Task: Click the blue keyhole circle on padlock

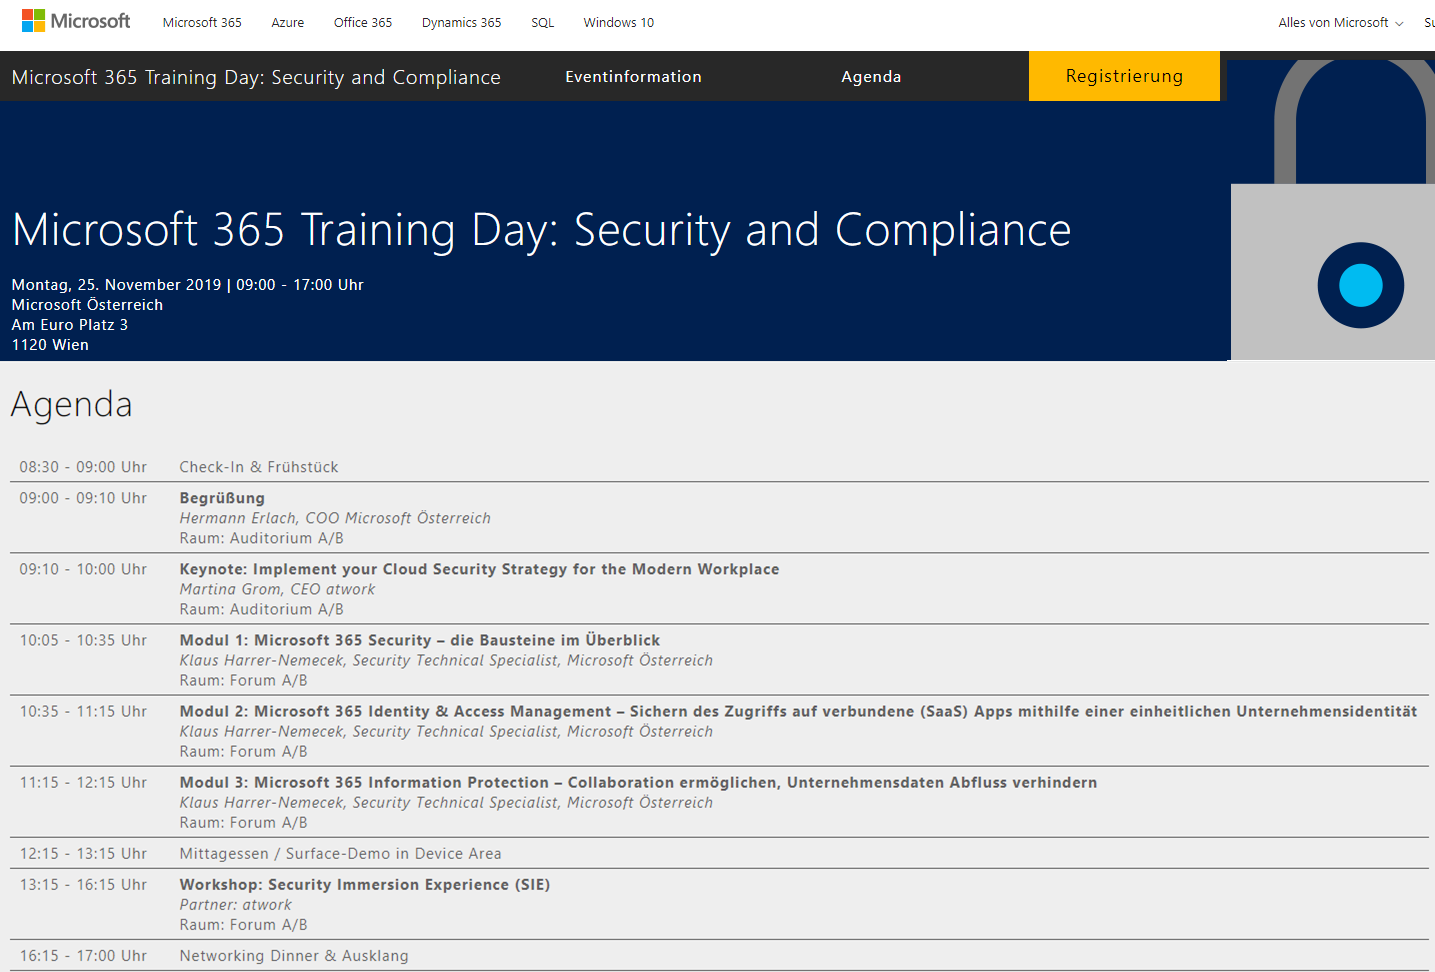Action: [1360, 285]
